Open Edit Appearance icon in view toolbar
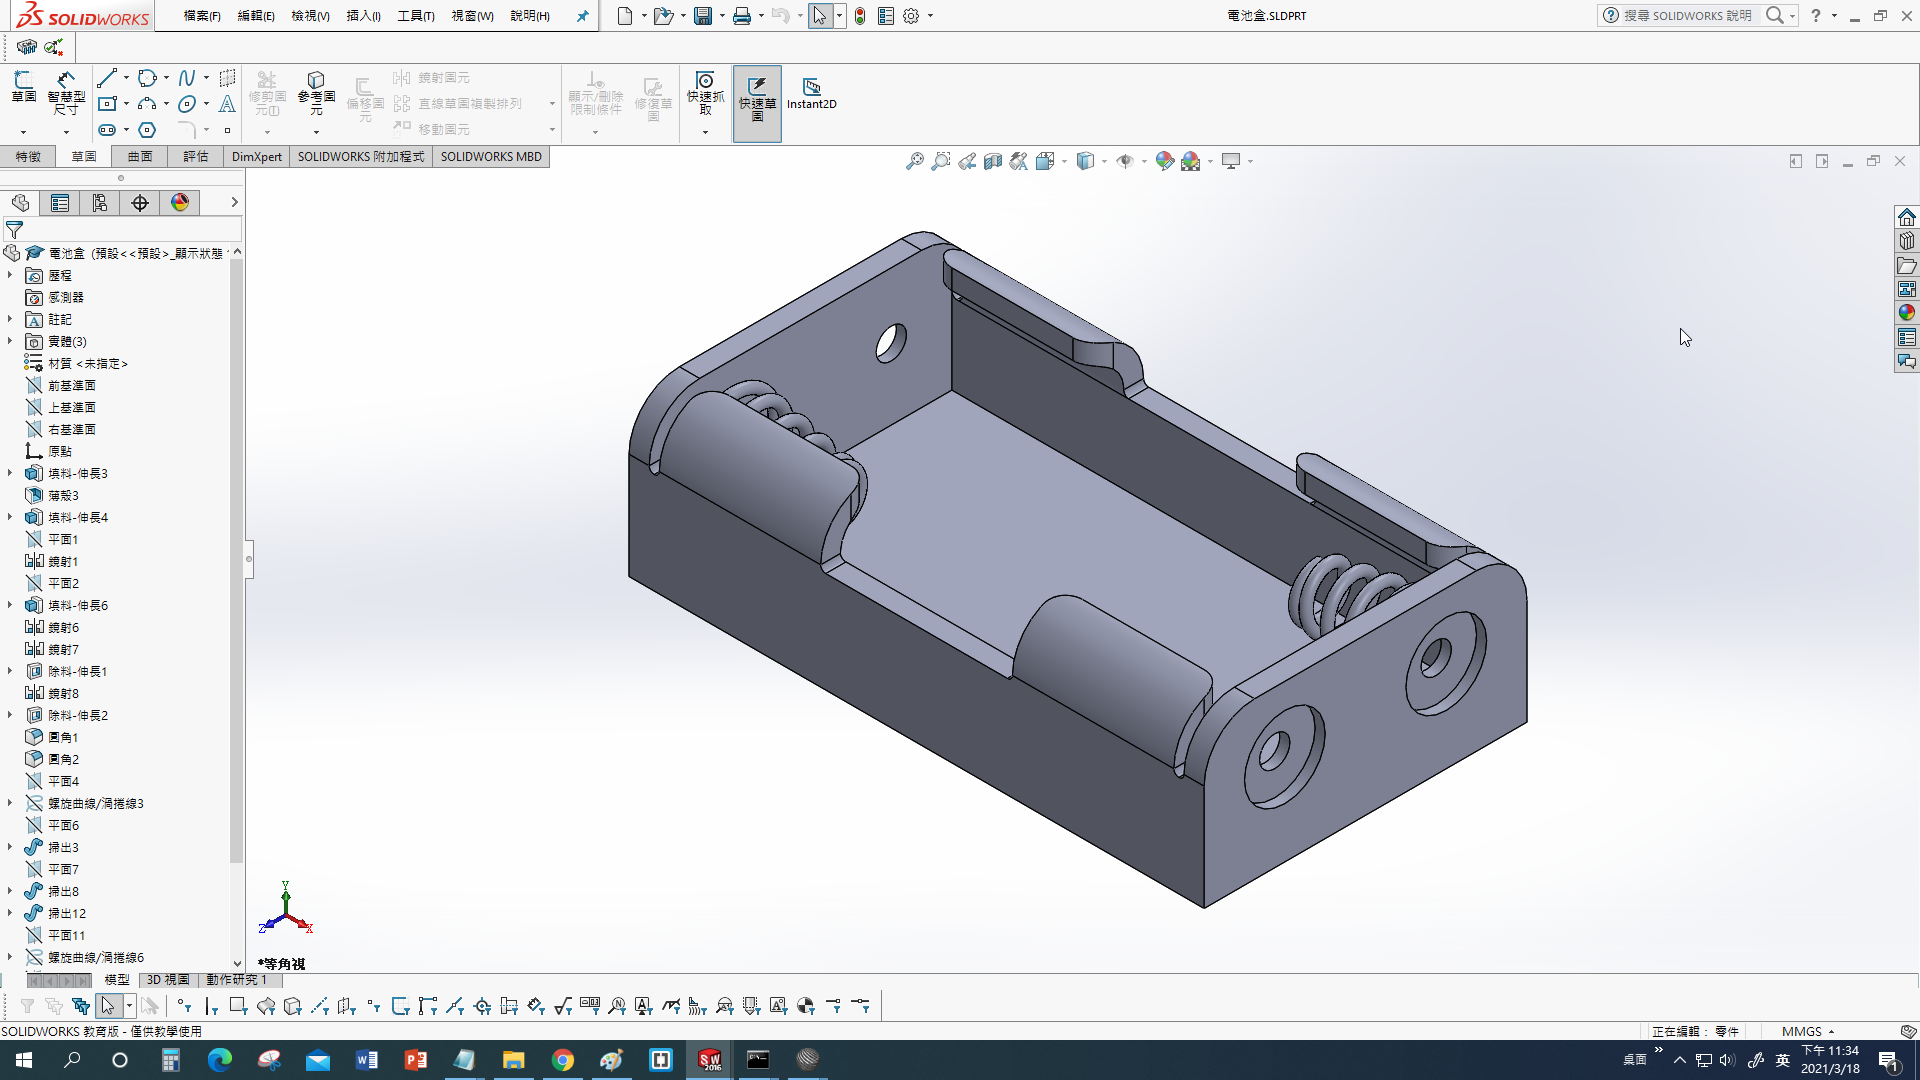This screenshot has width=1920, height=1080. tap(1164, 161)
